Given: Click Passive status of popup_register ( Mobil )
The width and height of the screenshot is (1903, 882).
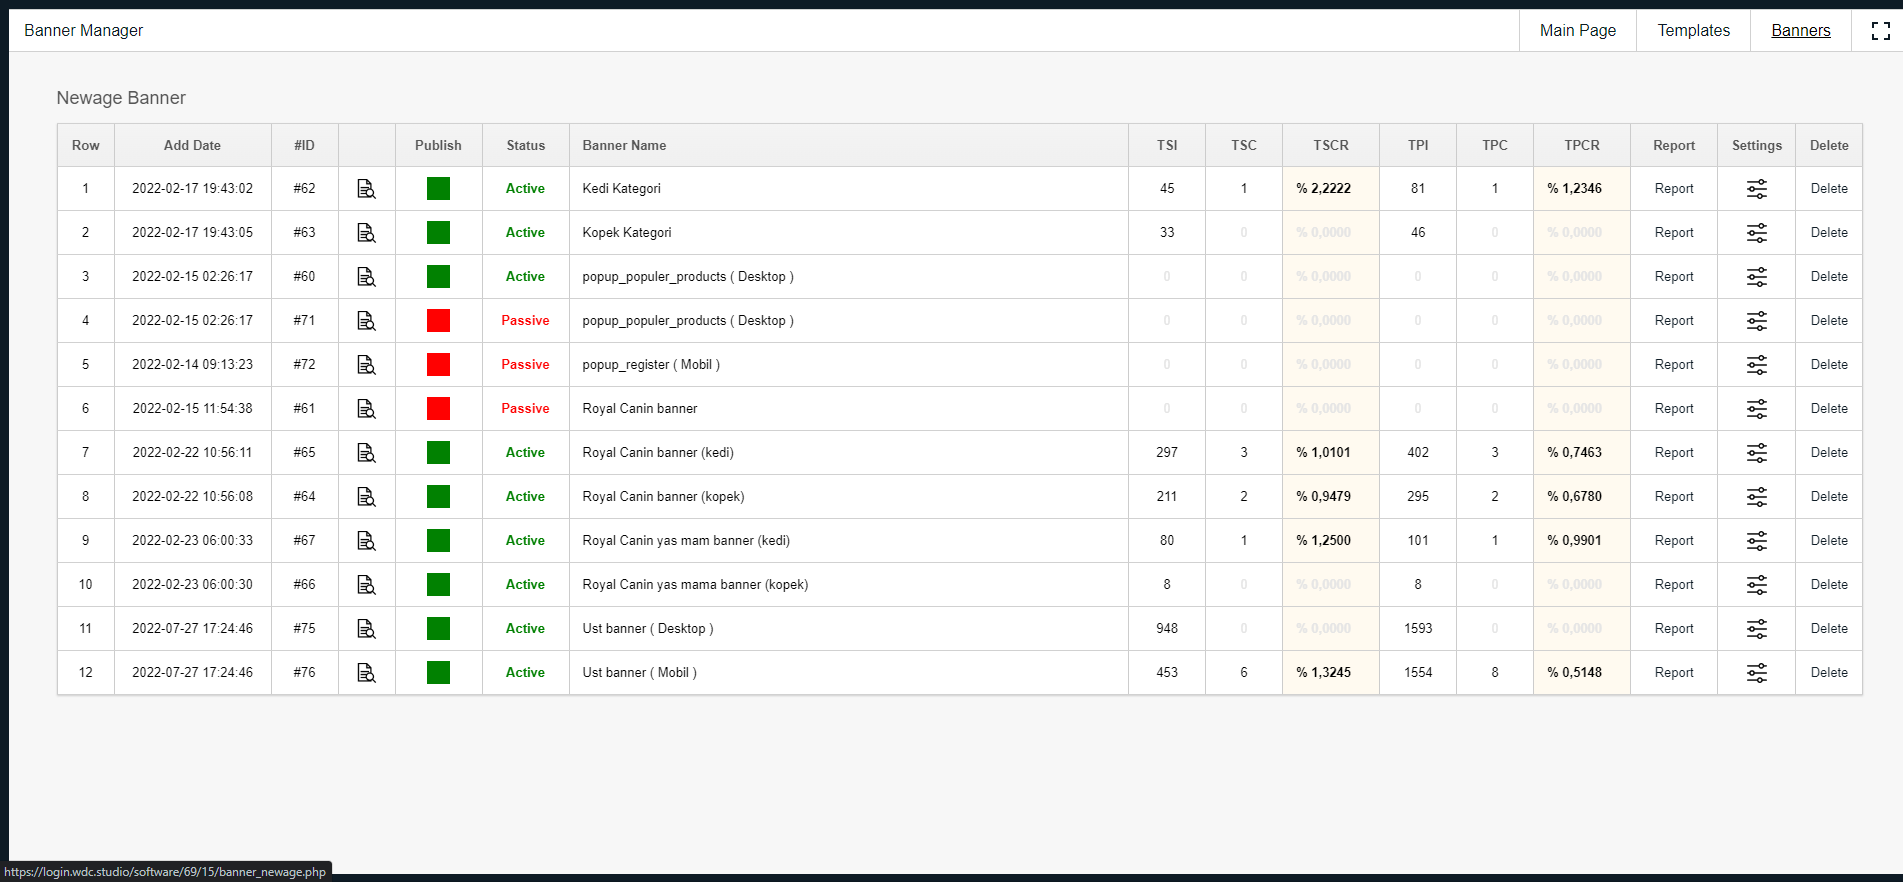Looking at the screenshot, I should (525, 365).
